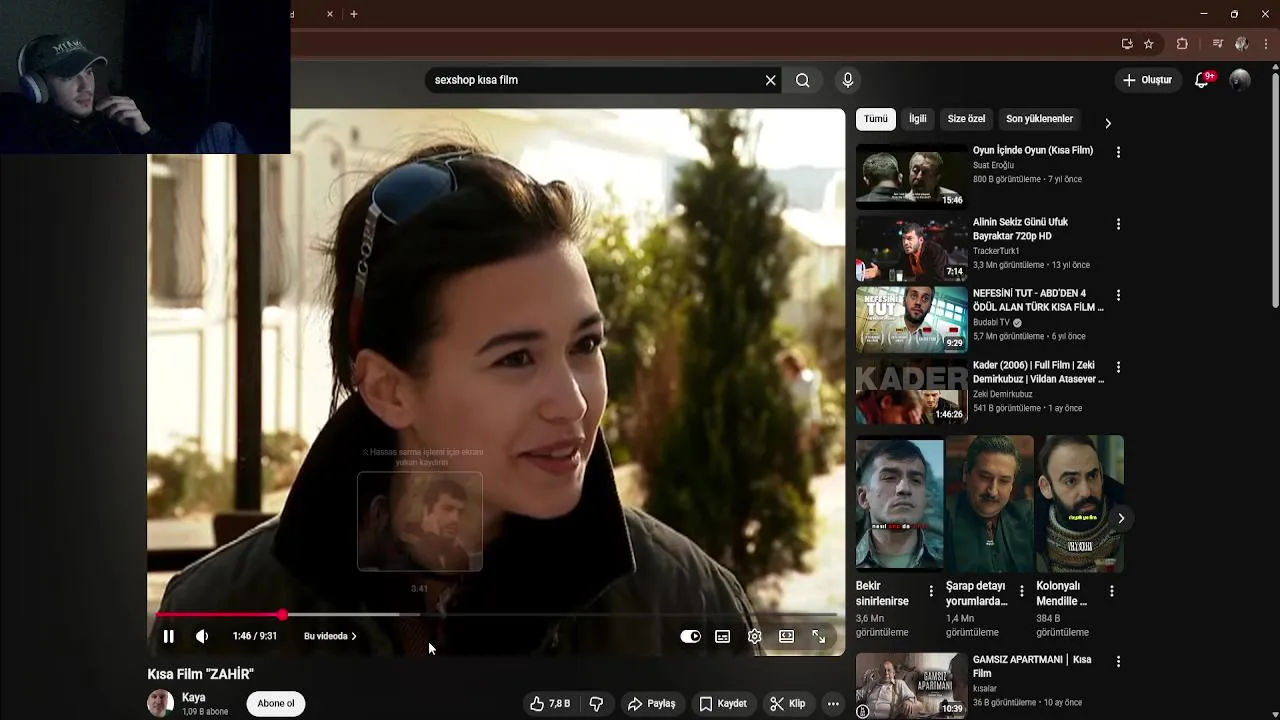Open the 'Kader (2006) Full Film' title link
This screenshot has width=1280, height=720.
pyautogui.click(x=1038, y=372)
